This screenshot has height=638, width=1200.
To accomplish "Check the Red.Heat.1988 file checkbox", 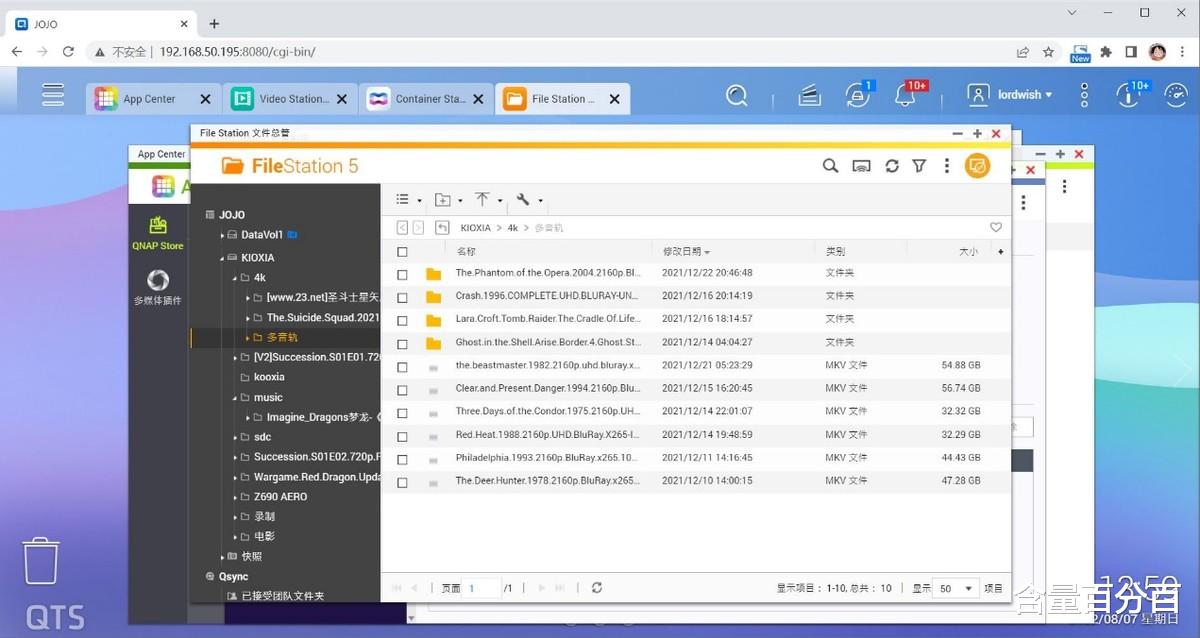I will (402, 436).
